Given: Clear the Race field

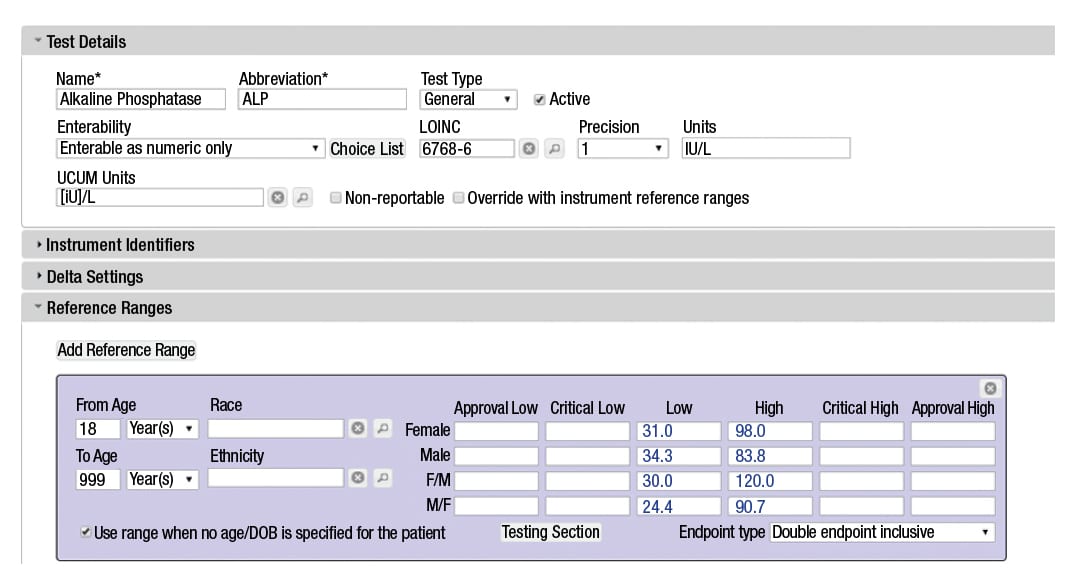Looking at the screenshot, I should (357, 429).
